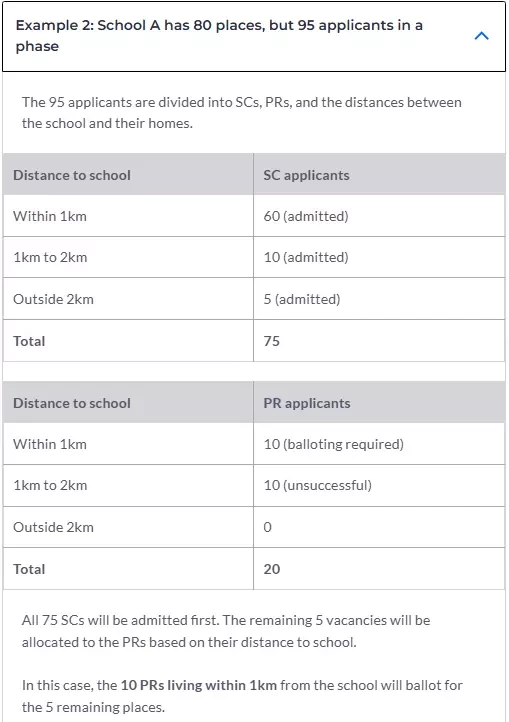Select Outside 2km row in PR table
This screenshot has width=509, height=722.
pyautogui.click(x=254, y=527)
